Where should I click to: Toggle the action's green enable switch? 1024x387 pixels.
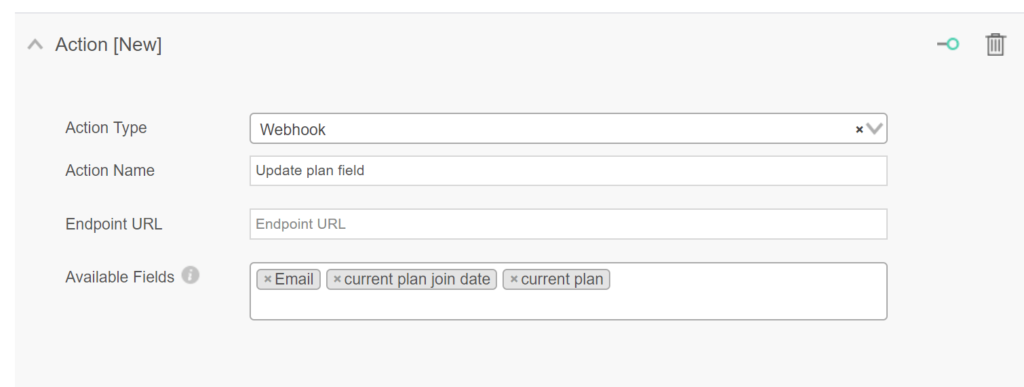click(x=948, y=44)
